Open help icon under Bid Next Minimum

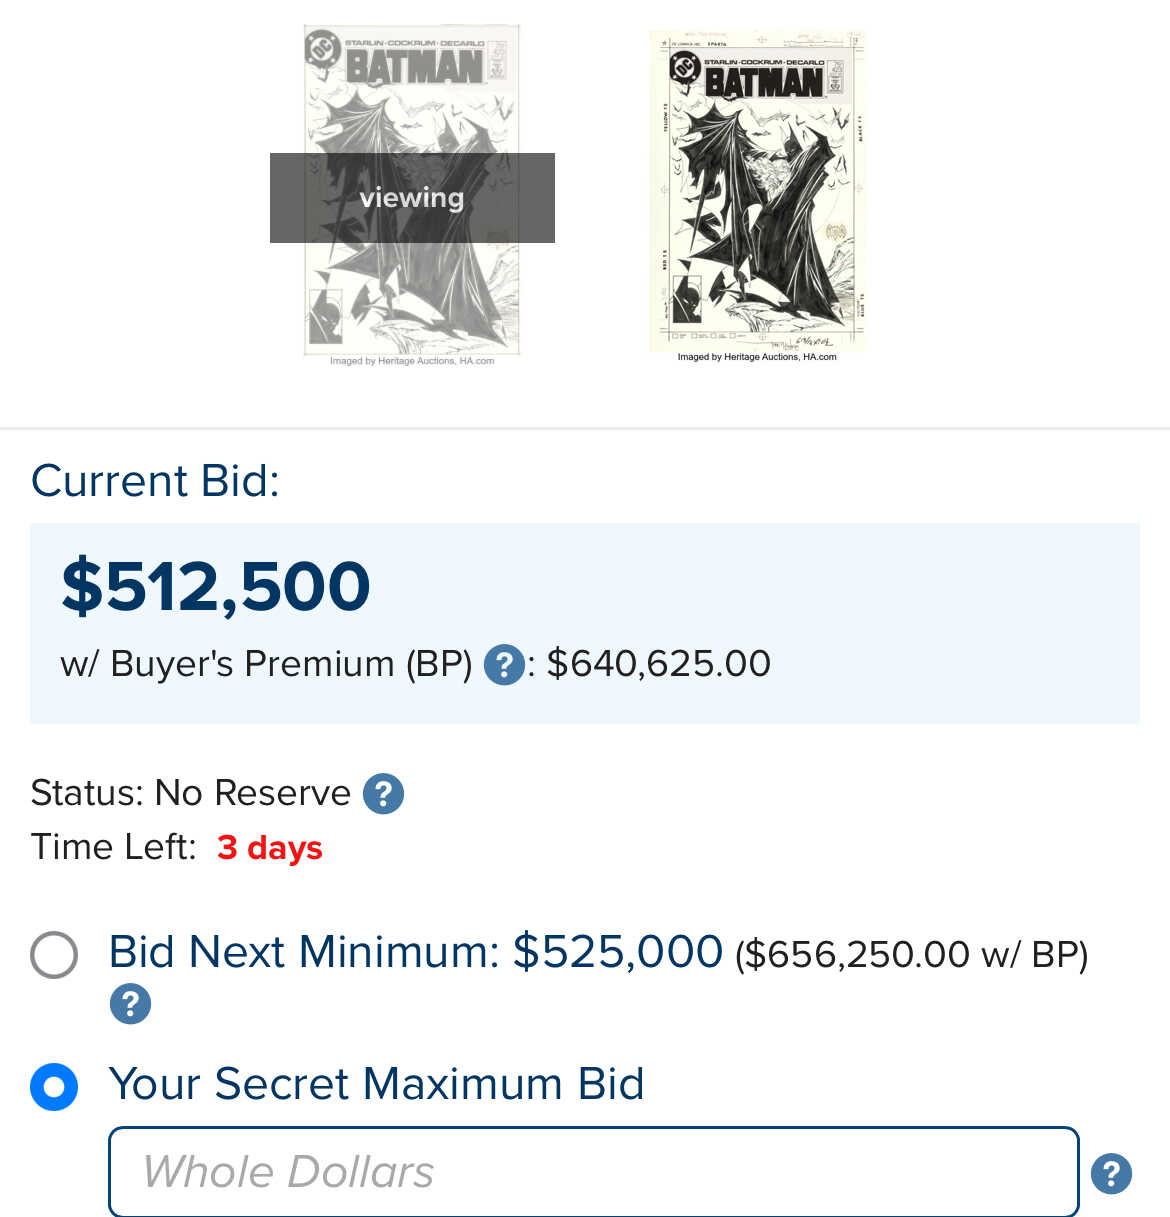pos(130,1004)
